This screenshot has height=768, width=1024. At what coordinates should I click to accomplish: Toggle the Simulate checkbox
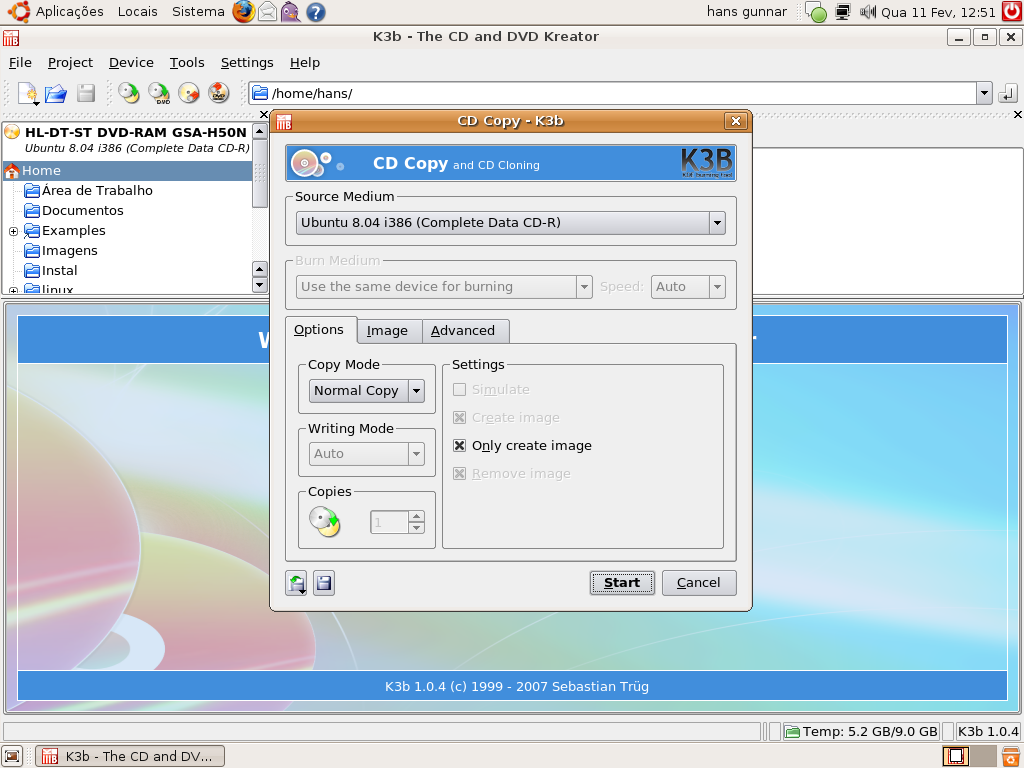(x=460, y=390)
